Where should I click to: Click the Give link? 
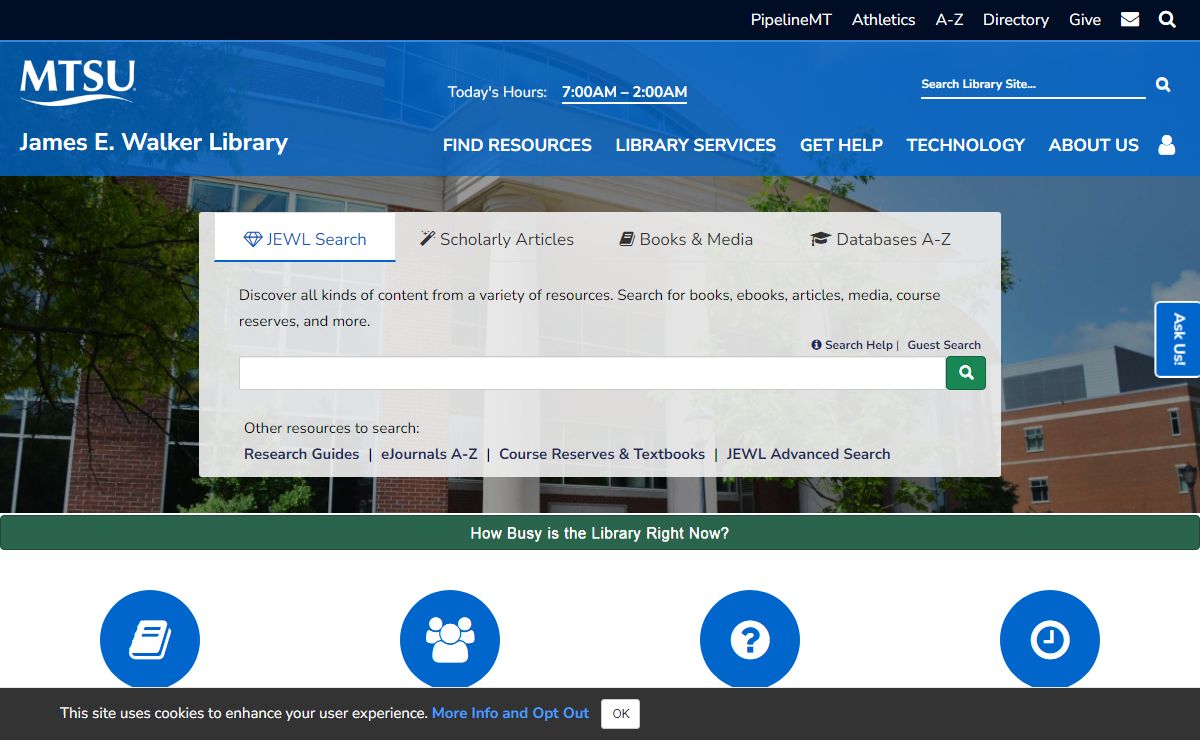pyautogui.click(x=1085, y=20)
